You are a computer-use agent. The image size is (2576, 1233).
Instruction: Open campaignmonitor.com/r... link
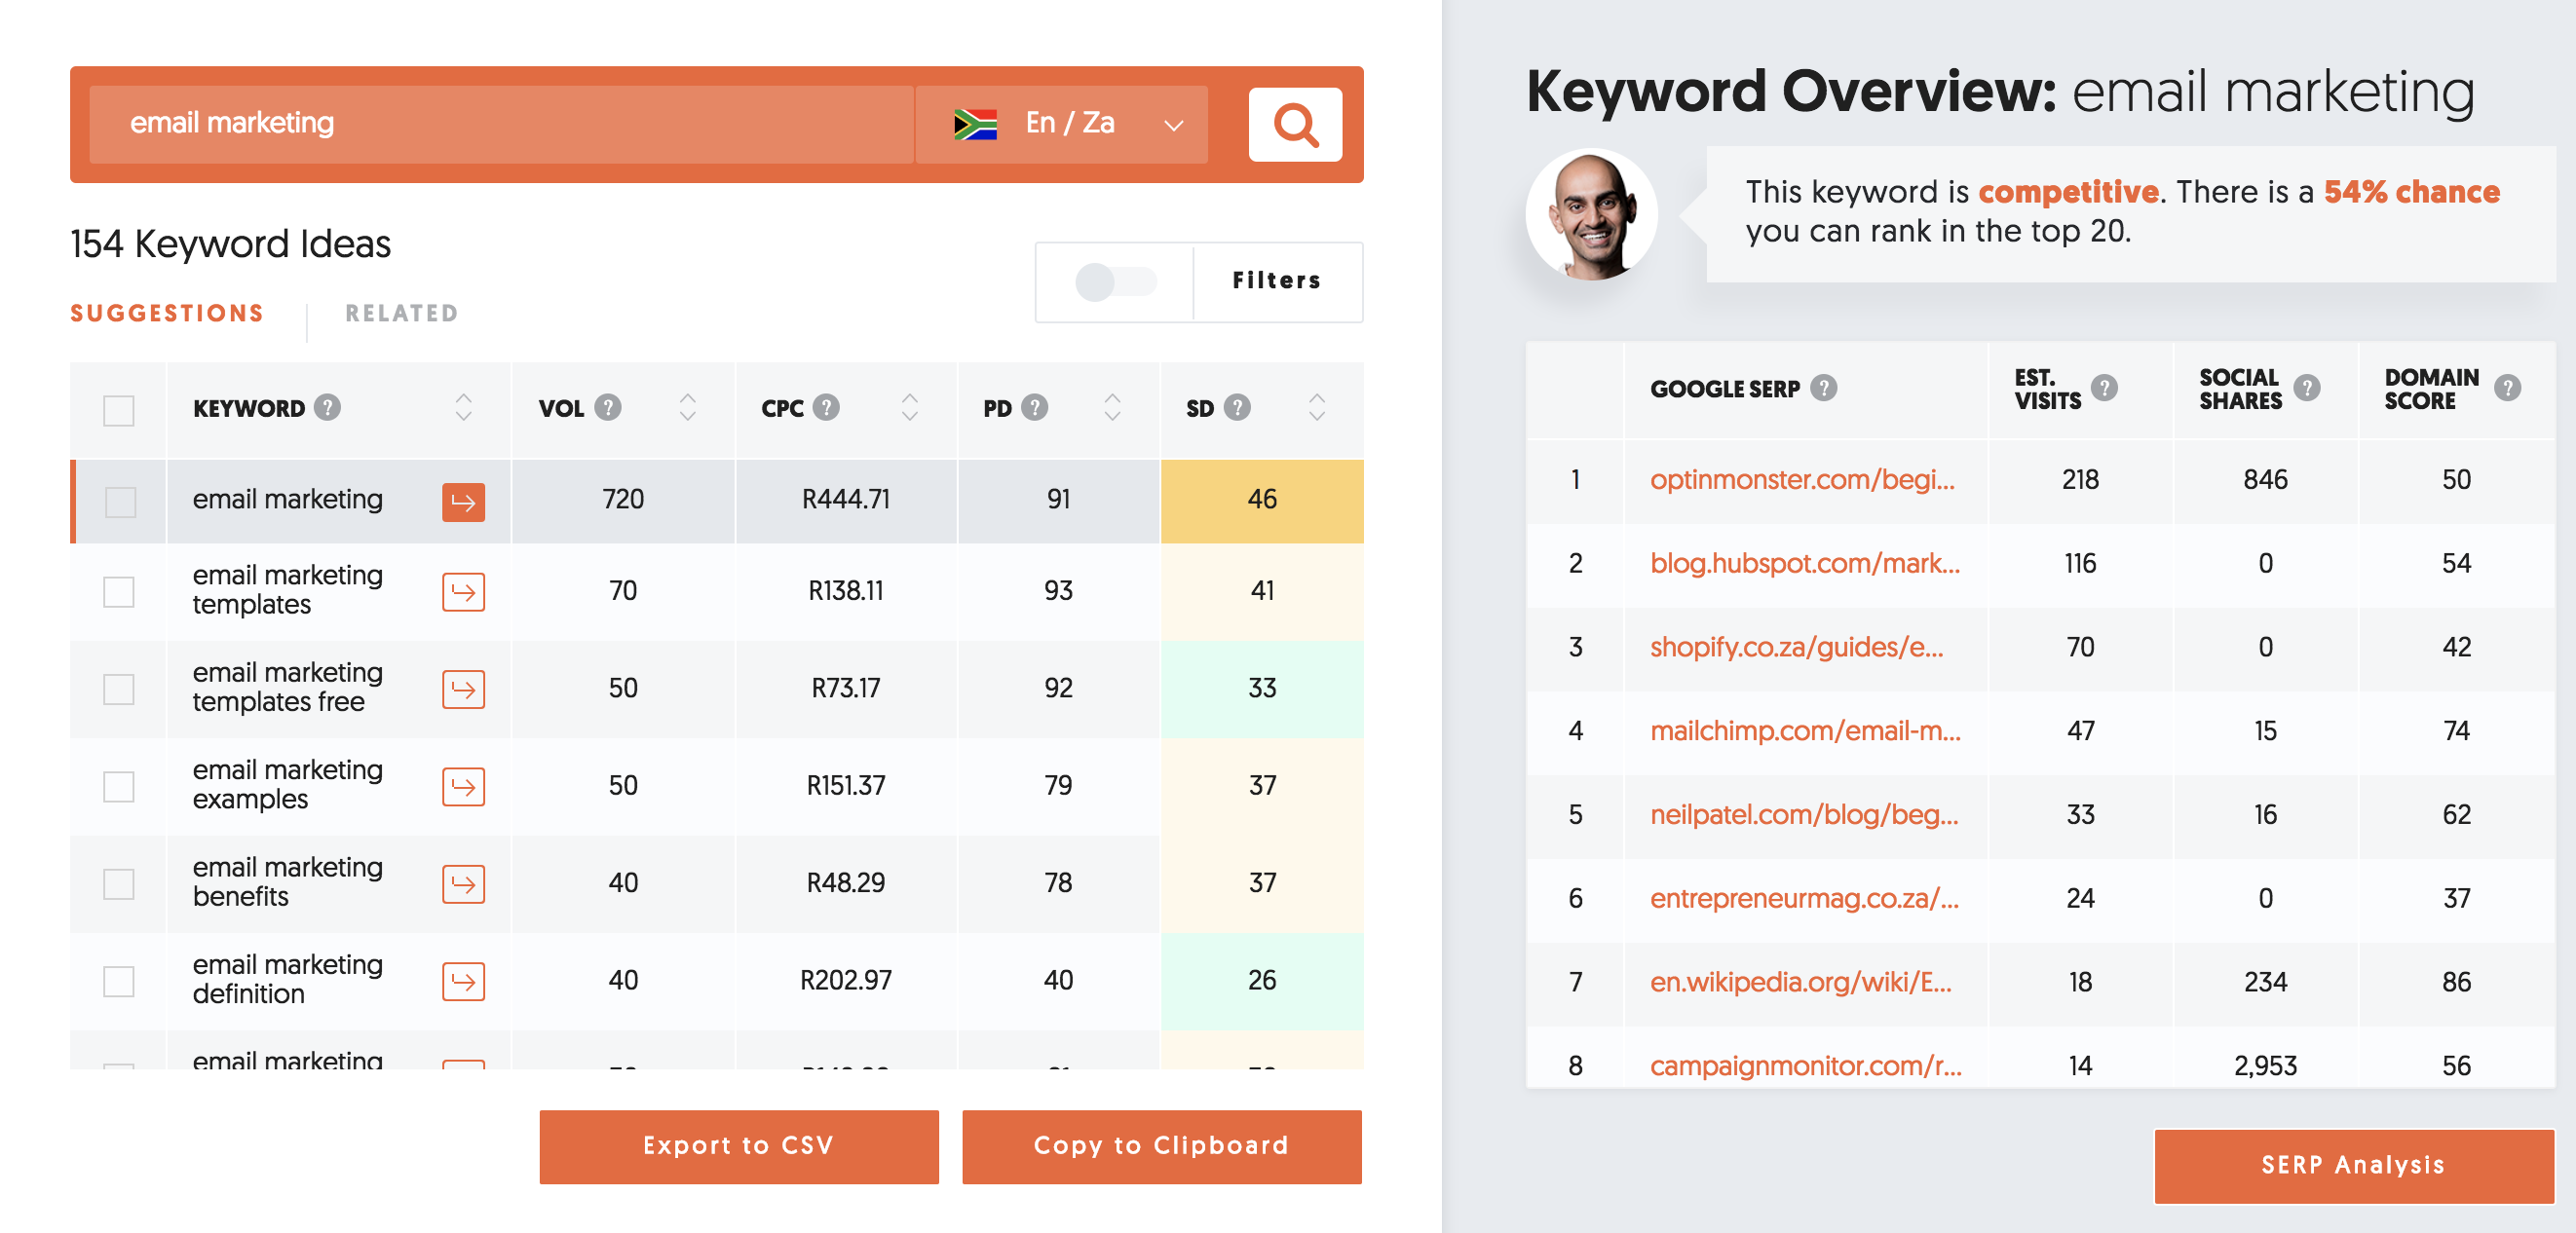pyautogui.click(x=1805, y=1066)
